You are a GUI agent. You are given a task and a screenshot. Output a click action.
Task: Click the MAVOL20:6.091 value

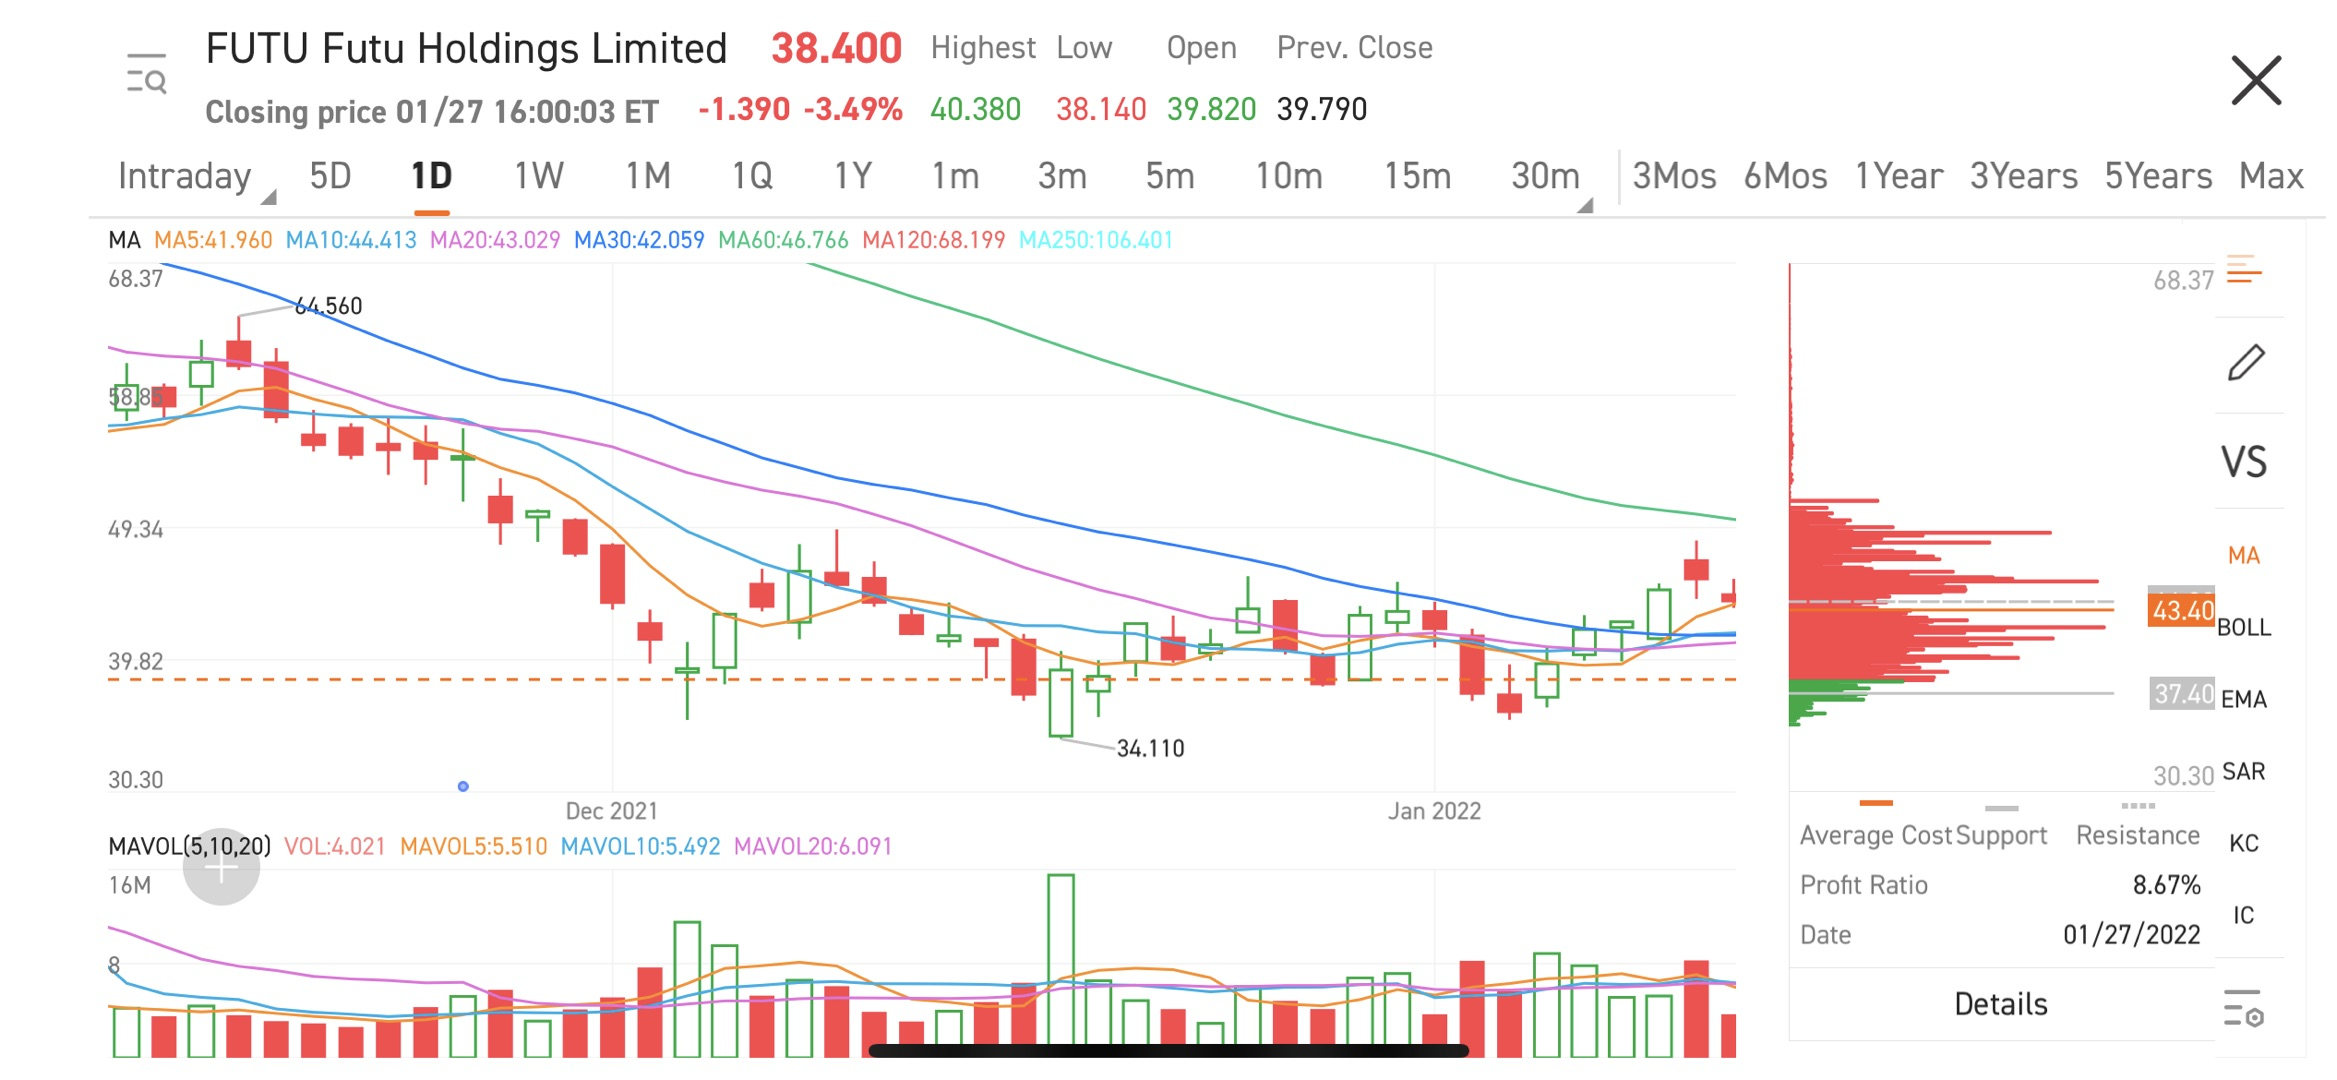coord(813,846)
